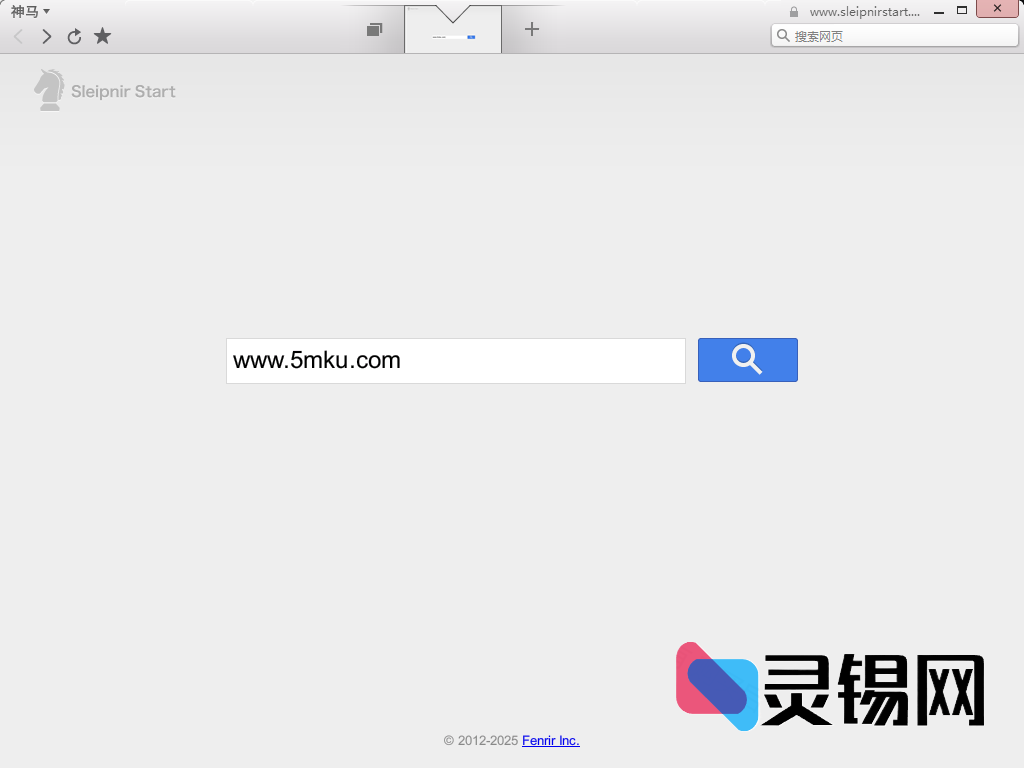1024x768 pixels.
Task: Click the field containing www.5mku.com
Action: coord(455,360)
